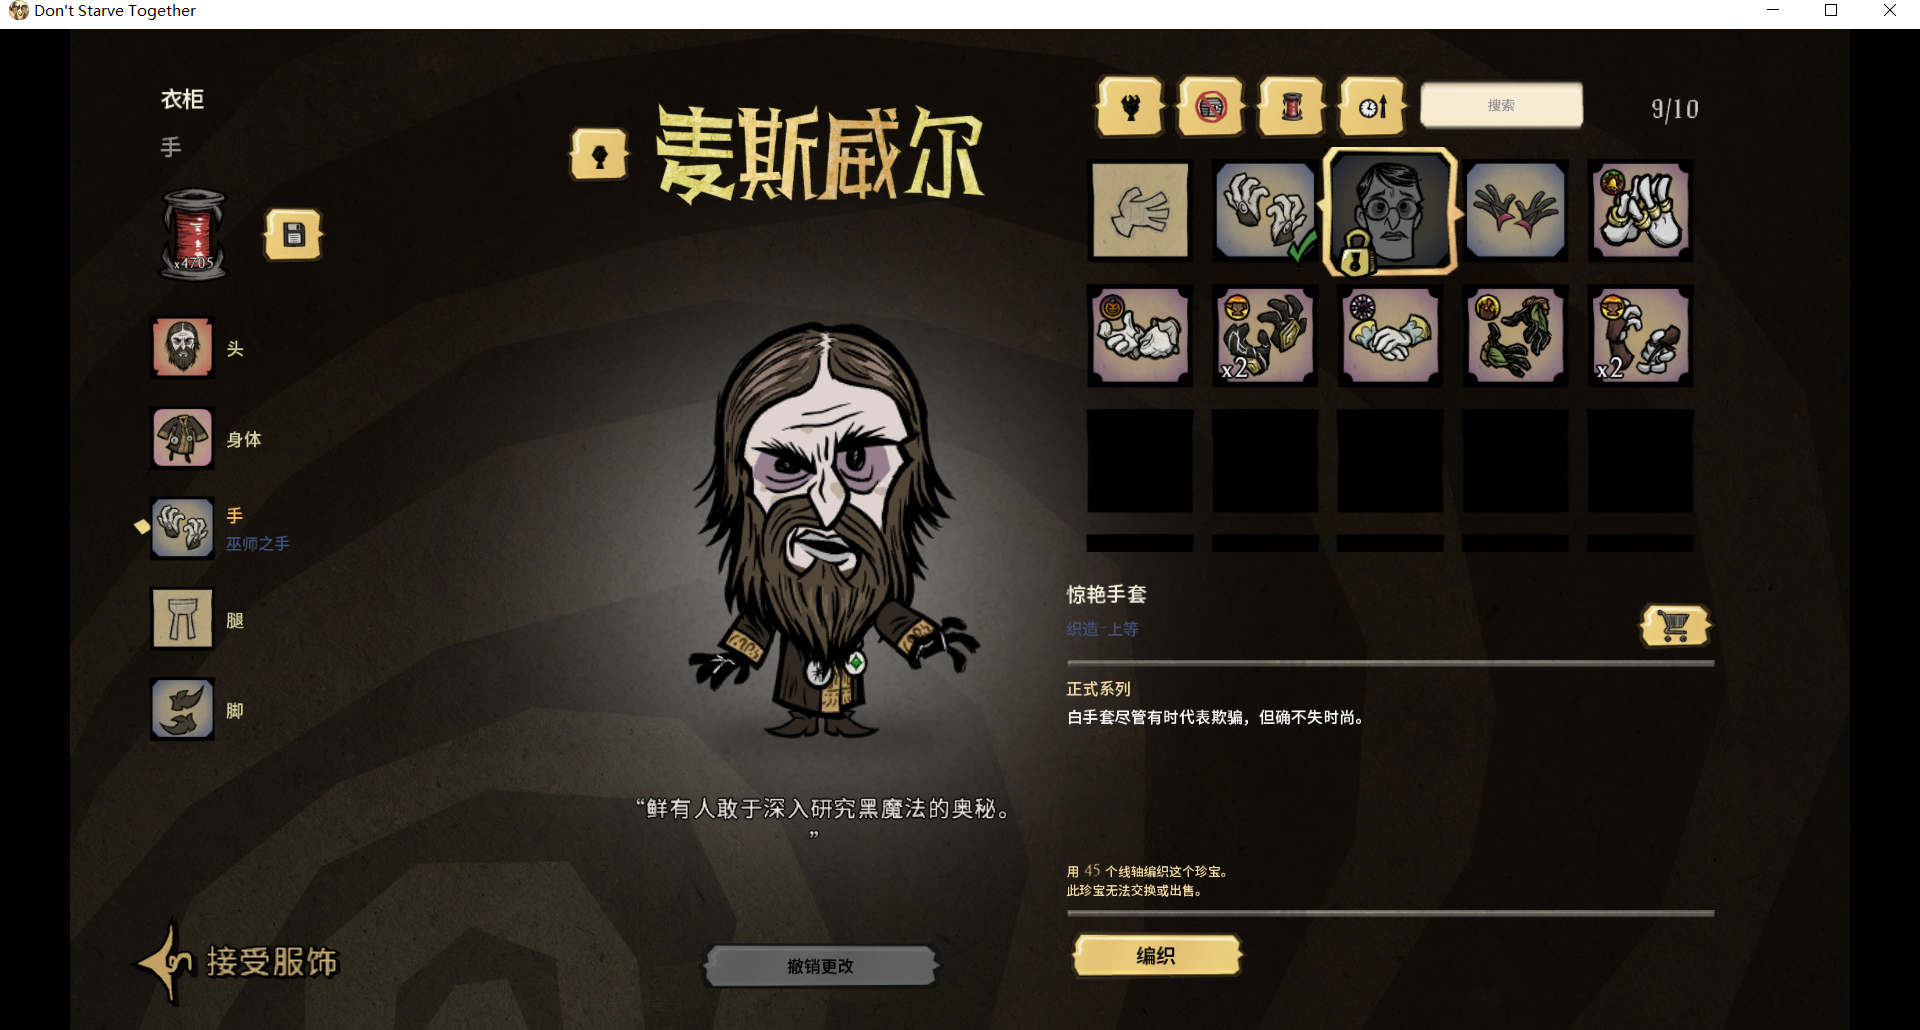Open the 身体 (body) clothing category
The image size is (1920, 1030).
click(182, 438)
